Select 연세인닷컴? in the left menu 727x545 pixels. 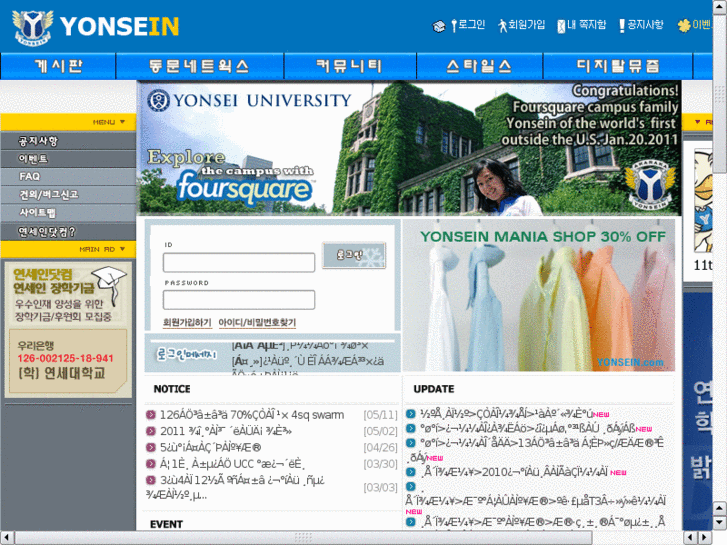(68, 231)
